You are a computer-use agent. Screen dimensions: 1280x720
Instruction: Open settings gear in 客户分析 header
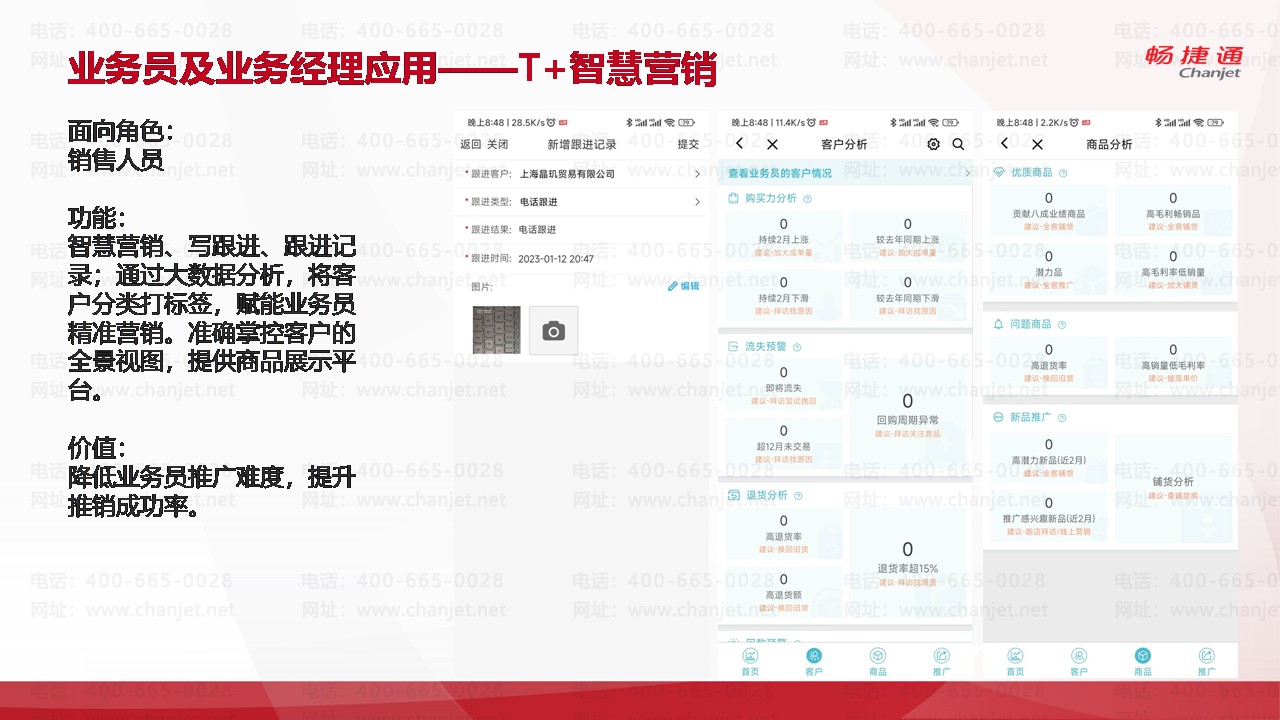coord(933,144)
